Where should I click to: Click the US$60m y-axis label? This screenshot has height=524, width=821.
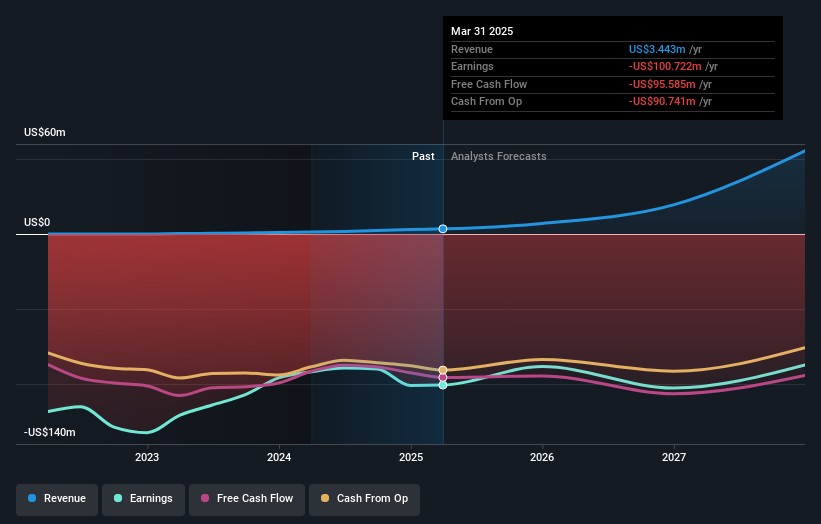[x=45, y=133]
